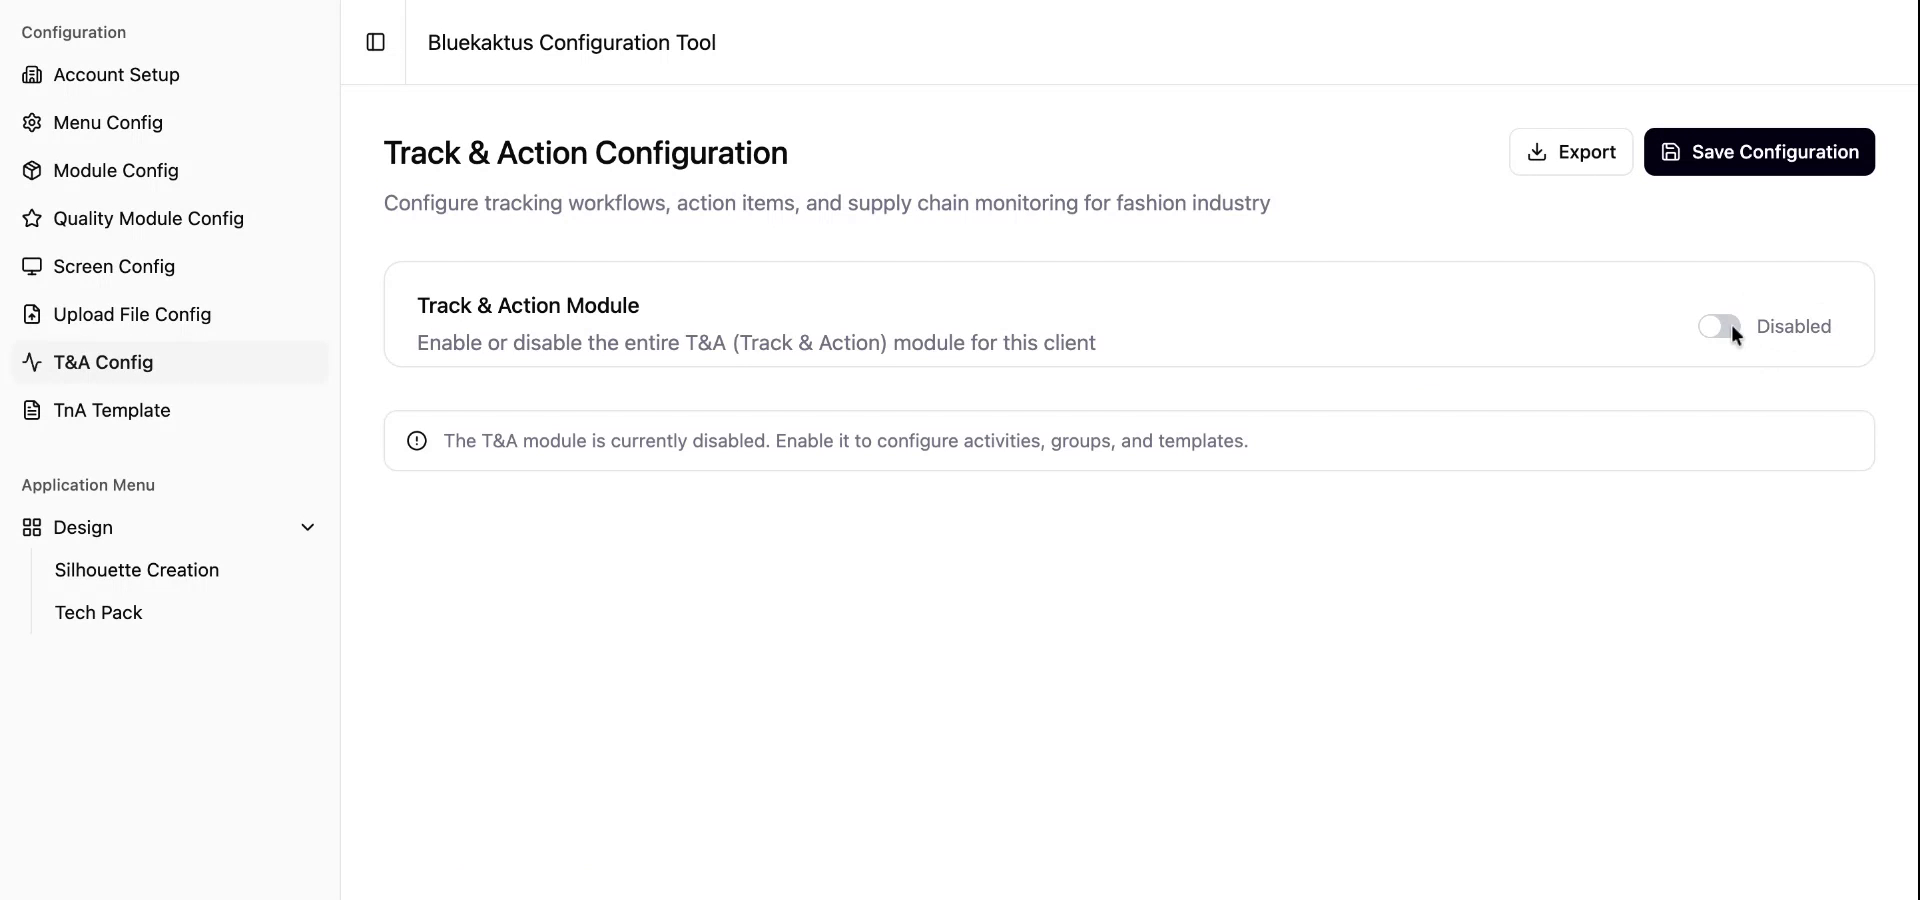Click the Design grid icon
This screenshot has height=900, width=1920.
pos(32,528)
